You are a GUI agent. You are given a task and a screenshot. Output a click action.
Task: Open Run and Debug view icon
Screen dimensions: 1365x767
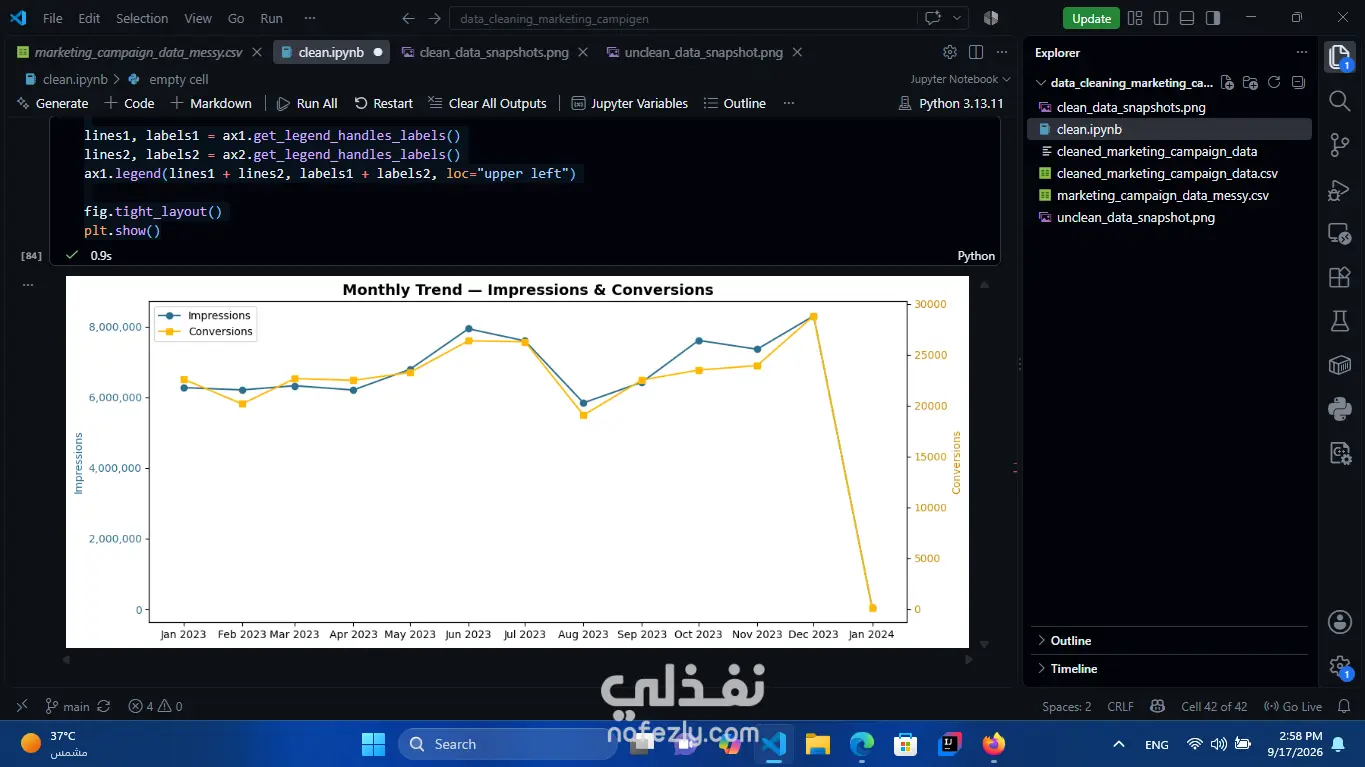pyautogui.click(x=1340, y=190)
